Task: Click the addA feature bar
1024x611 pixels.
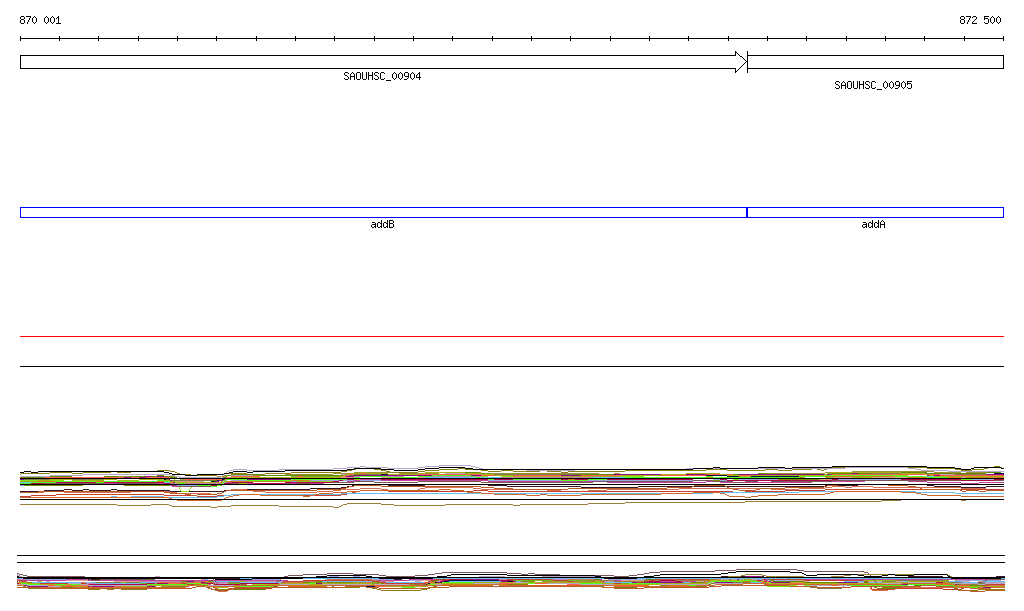Action: (875, 212)
